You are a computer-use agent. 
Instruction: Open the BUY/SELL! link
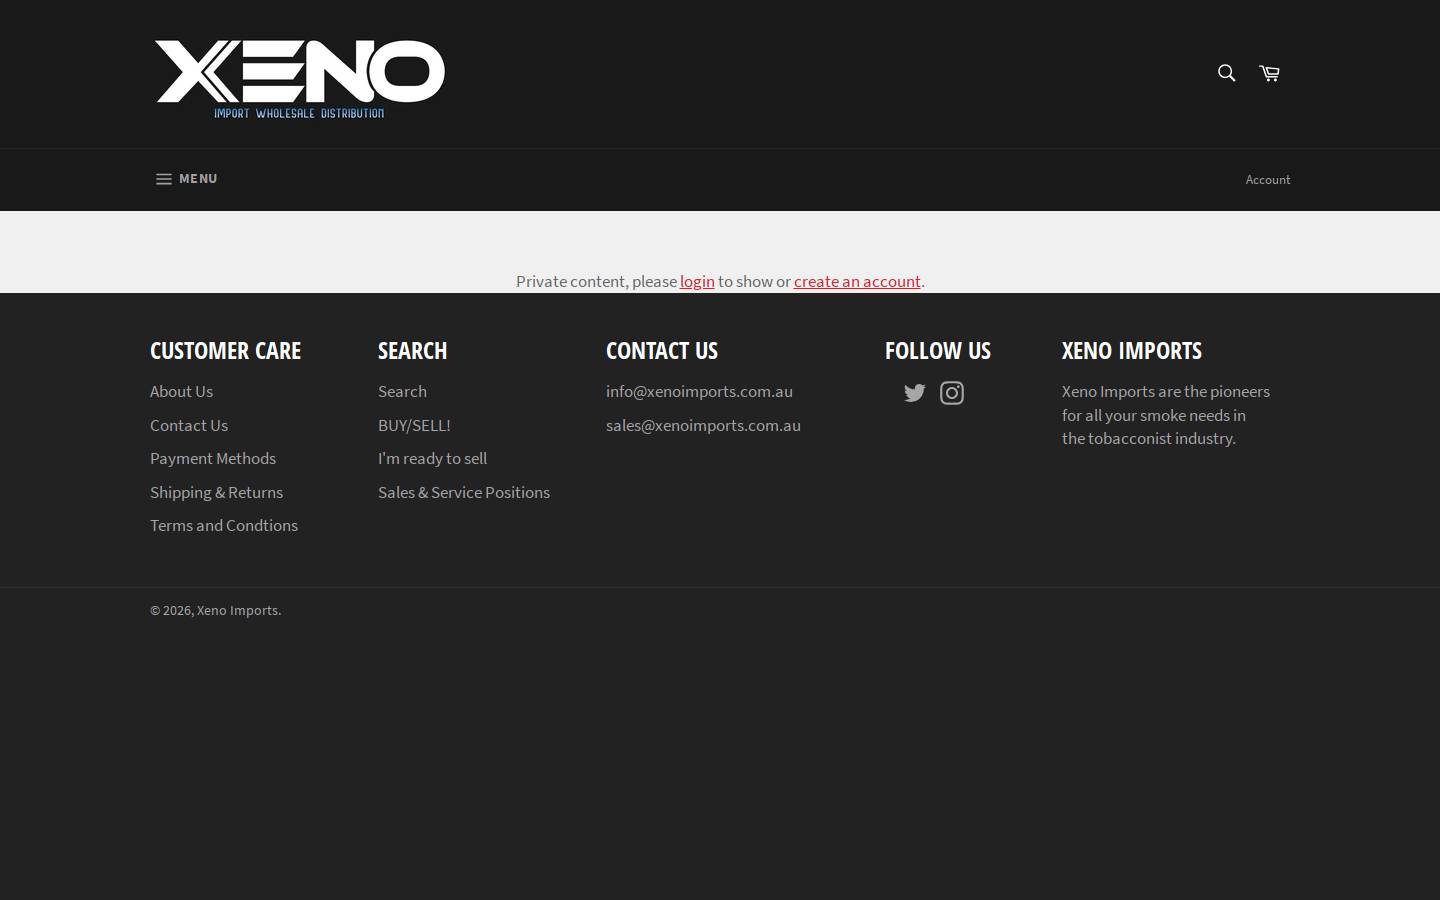click(414, 425)
